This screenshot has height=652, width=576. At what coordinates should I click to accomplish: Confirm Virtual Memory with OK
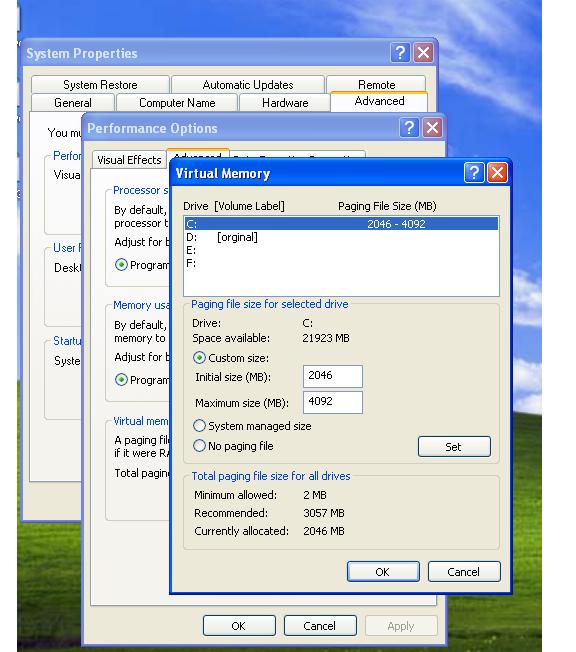tap(383, 572)
